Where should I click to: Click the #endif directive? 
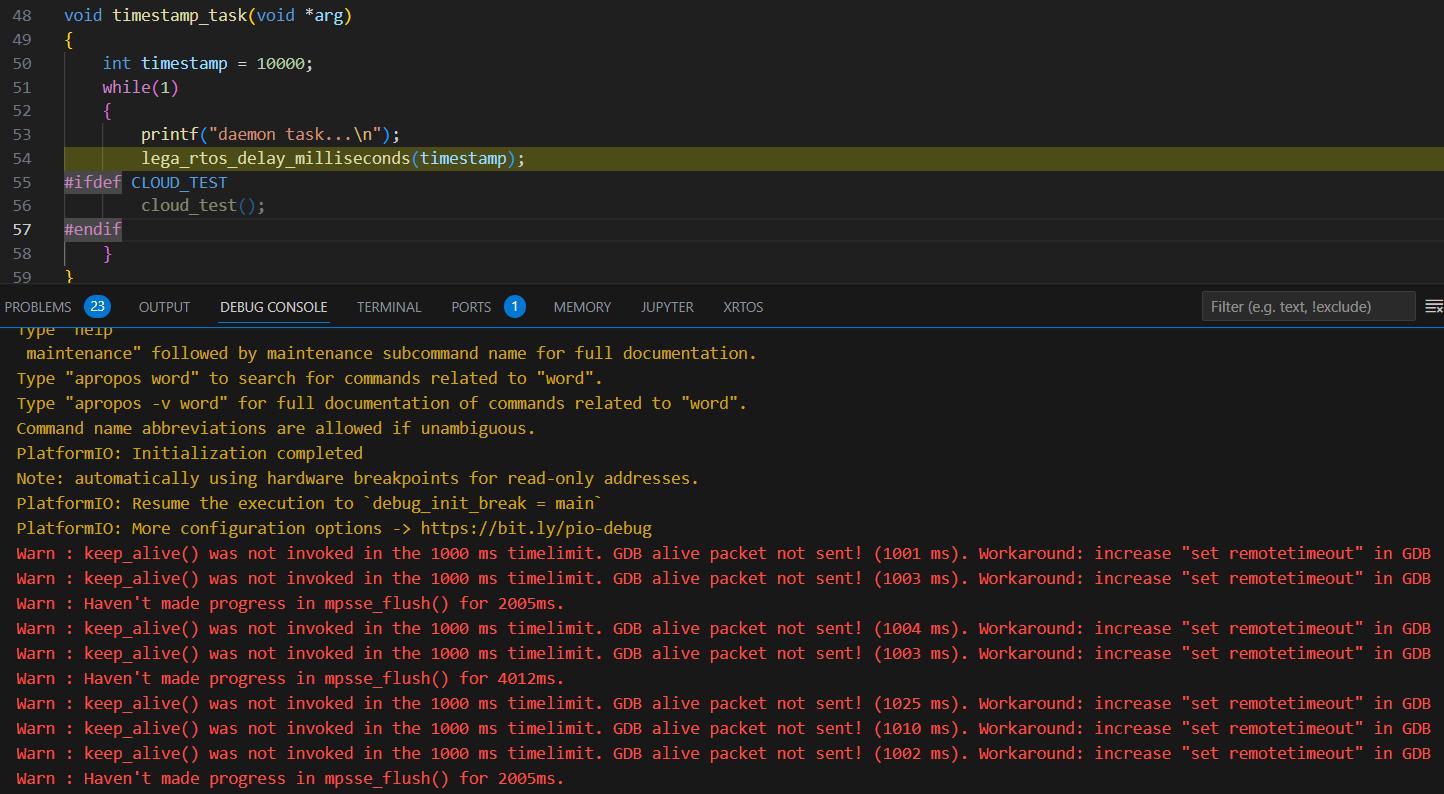(93, 229)
